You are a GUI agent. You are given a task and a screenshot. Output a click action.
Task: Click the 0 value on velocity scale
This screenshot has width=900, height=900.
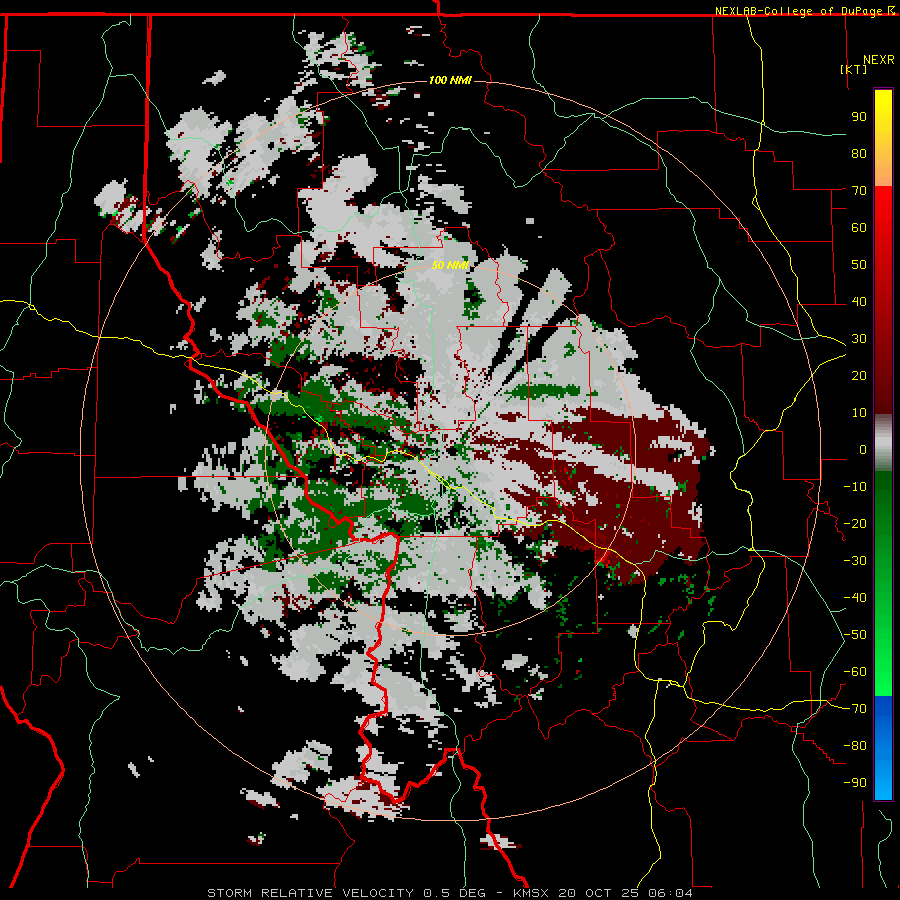pyautogui.click(x=863, y=450)
